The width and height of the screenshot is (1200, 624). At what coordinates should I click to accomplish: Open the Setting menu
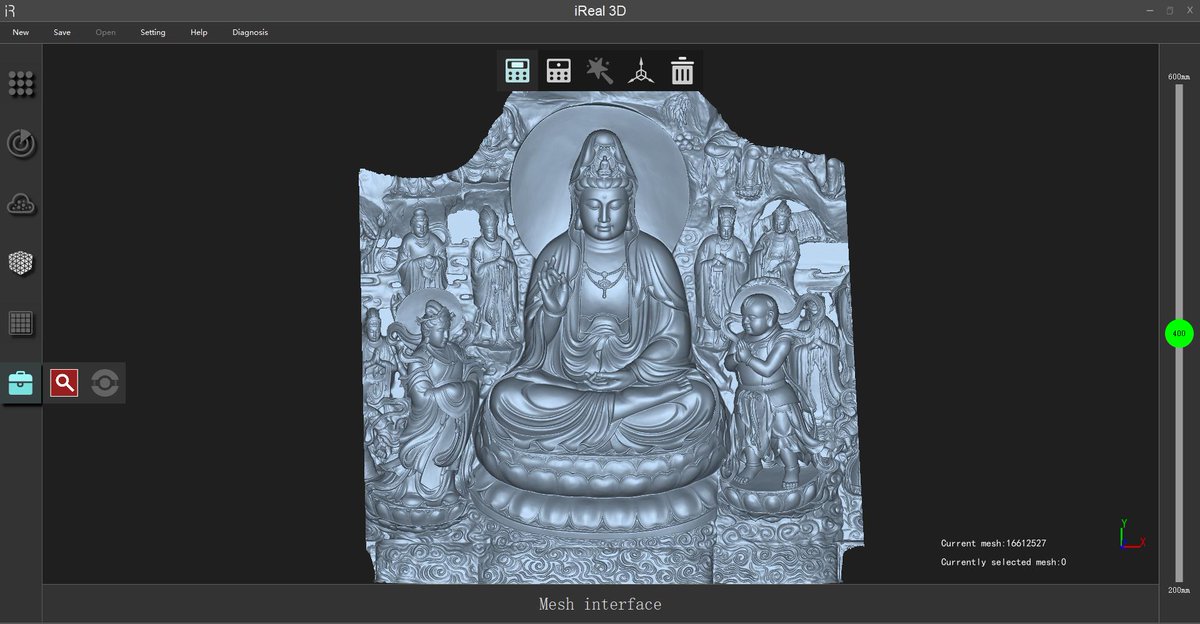coord(153,32)
